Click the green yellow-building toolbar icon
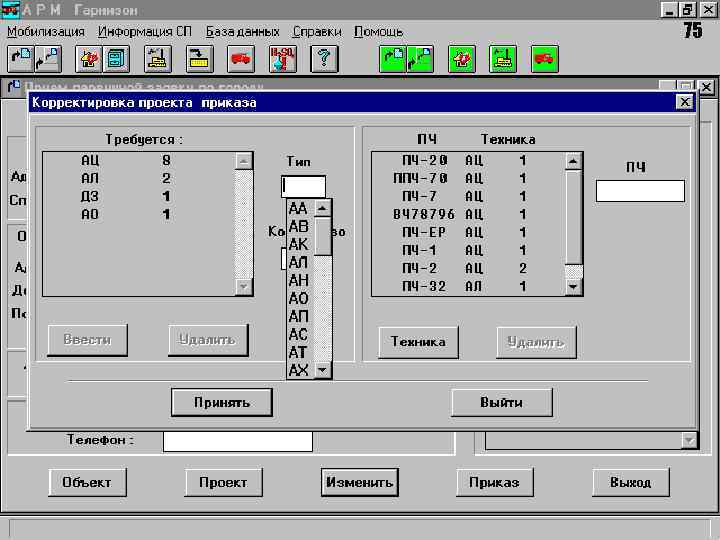The width and height of the screenshot is (720, 540). tap(503, 59)
